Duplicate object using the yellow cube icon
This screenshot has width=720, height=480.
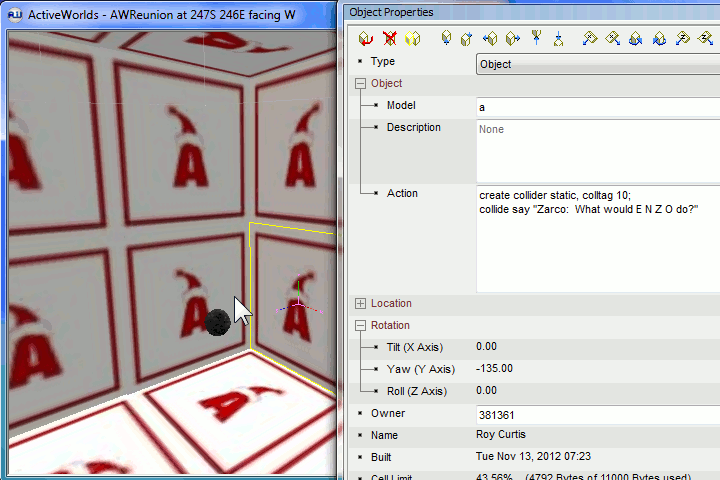[x=412, y=39]
